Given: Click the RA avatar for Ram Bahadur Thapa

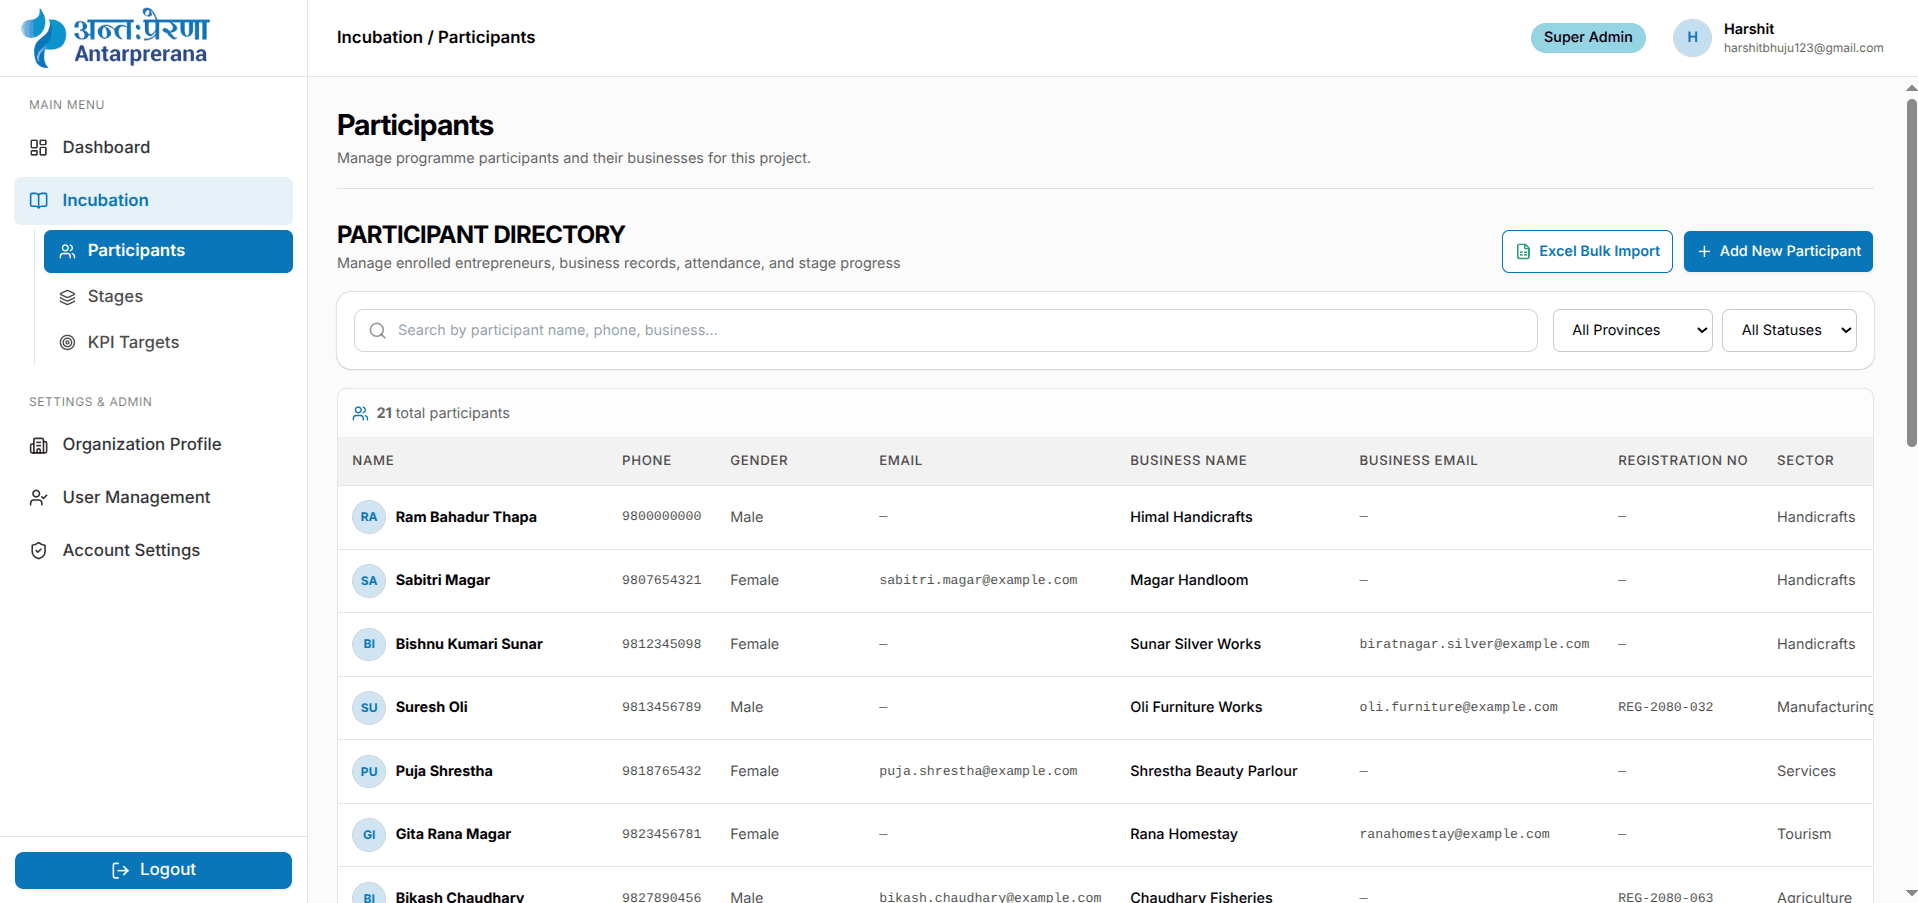Looking at the screenshot, I should point(369,517).
